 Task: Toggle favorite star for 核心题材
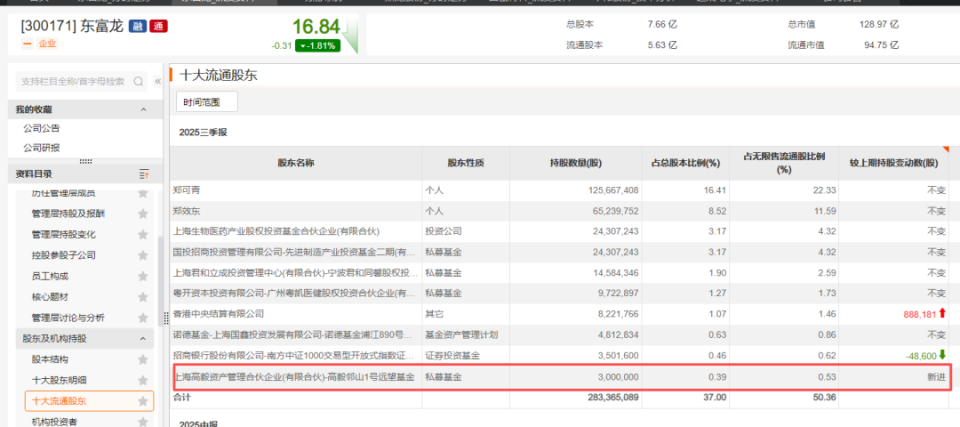pos(143,297)
